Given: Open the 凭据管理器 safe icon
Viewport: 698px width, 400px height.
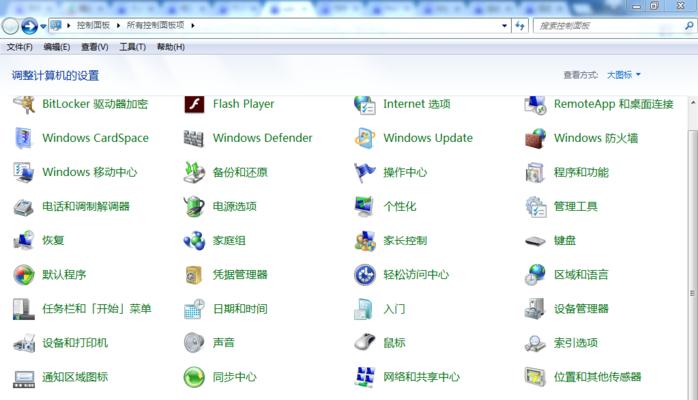Looking at the screenshot, I should pos(194,275).
